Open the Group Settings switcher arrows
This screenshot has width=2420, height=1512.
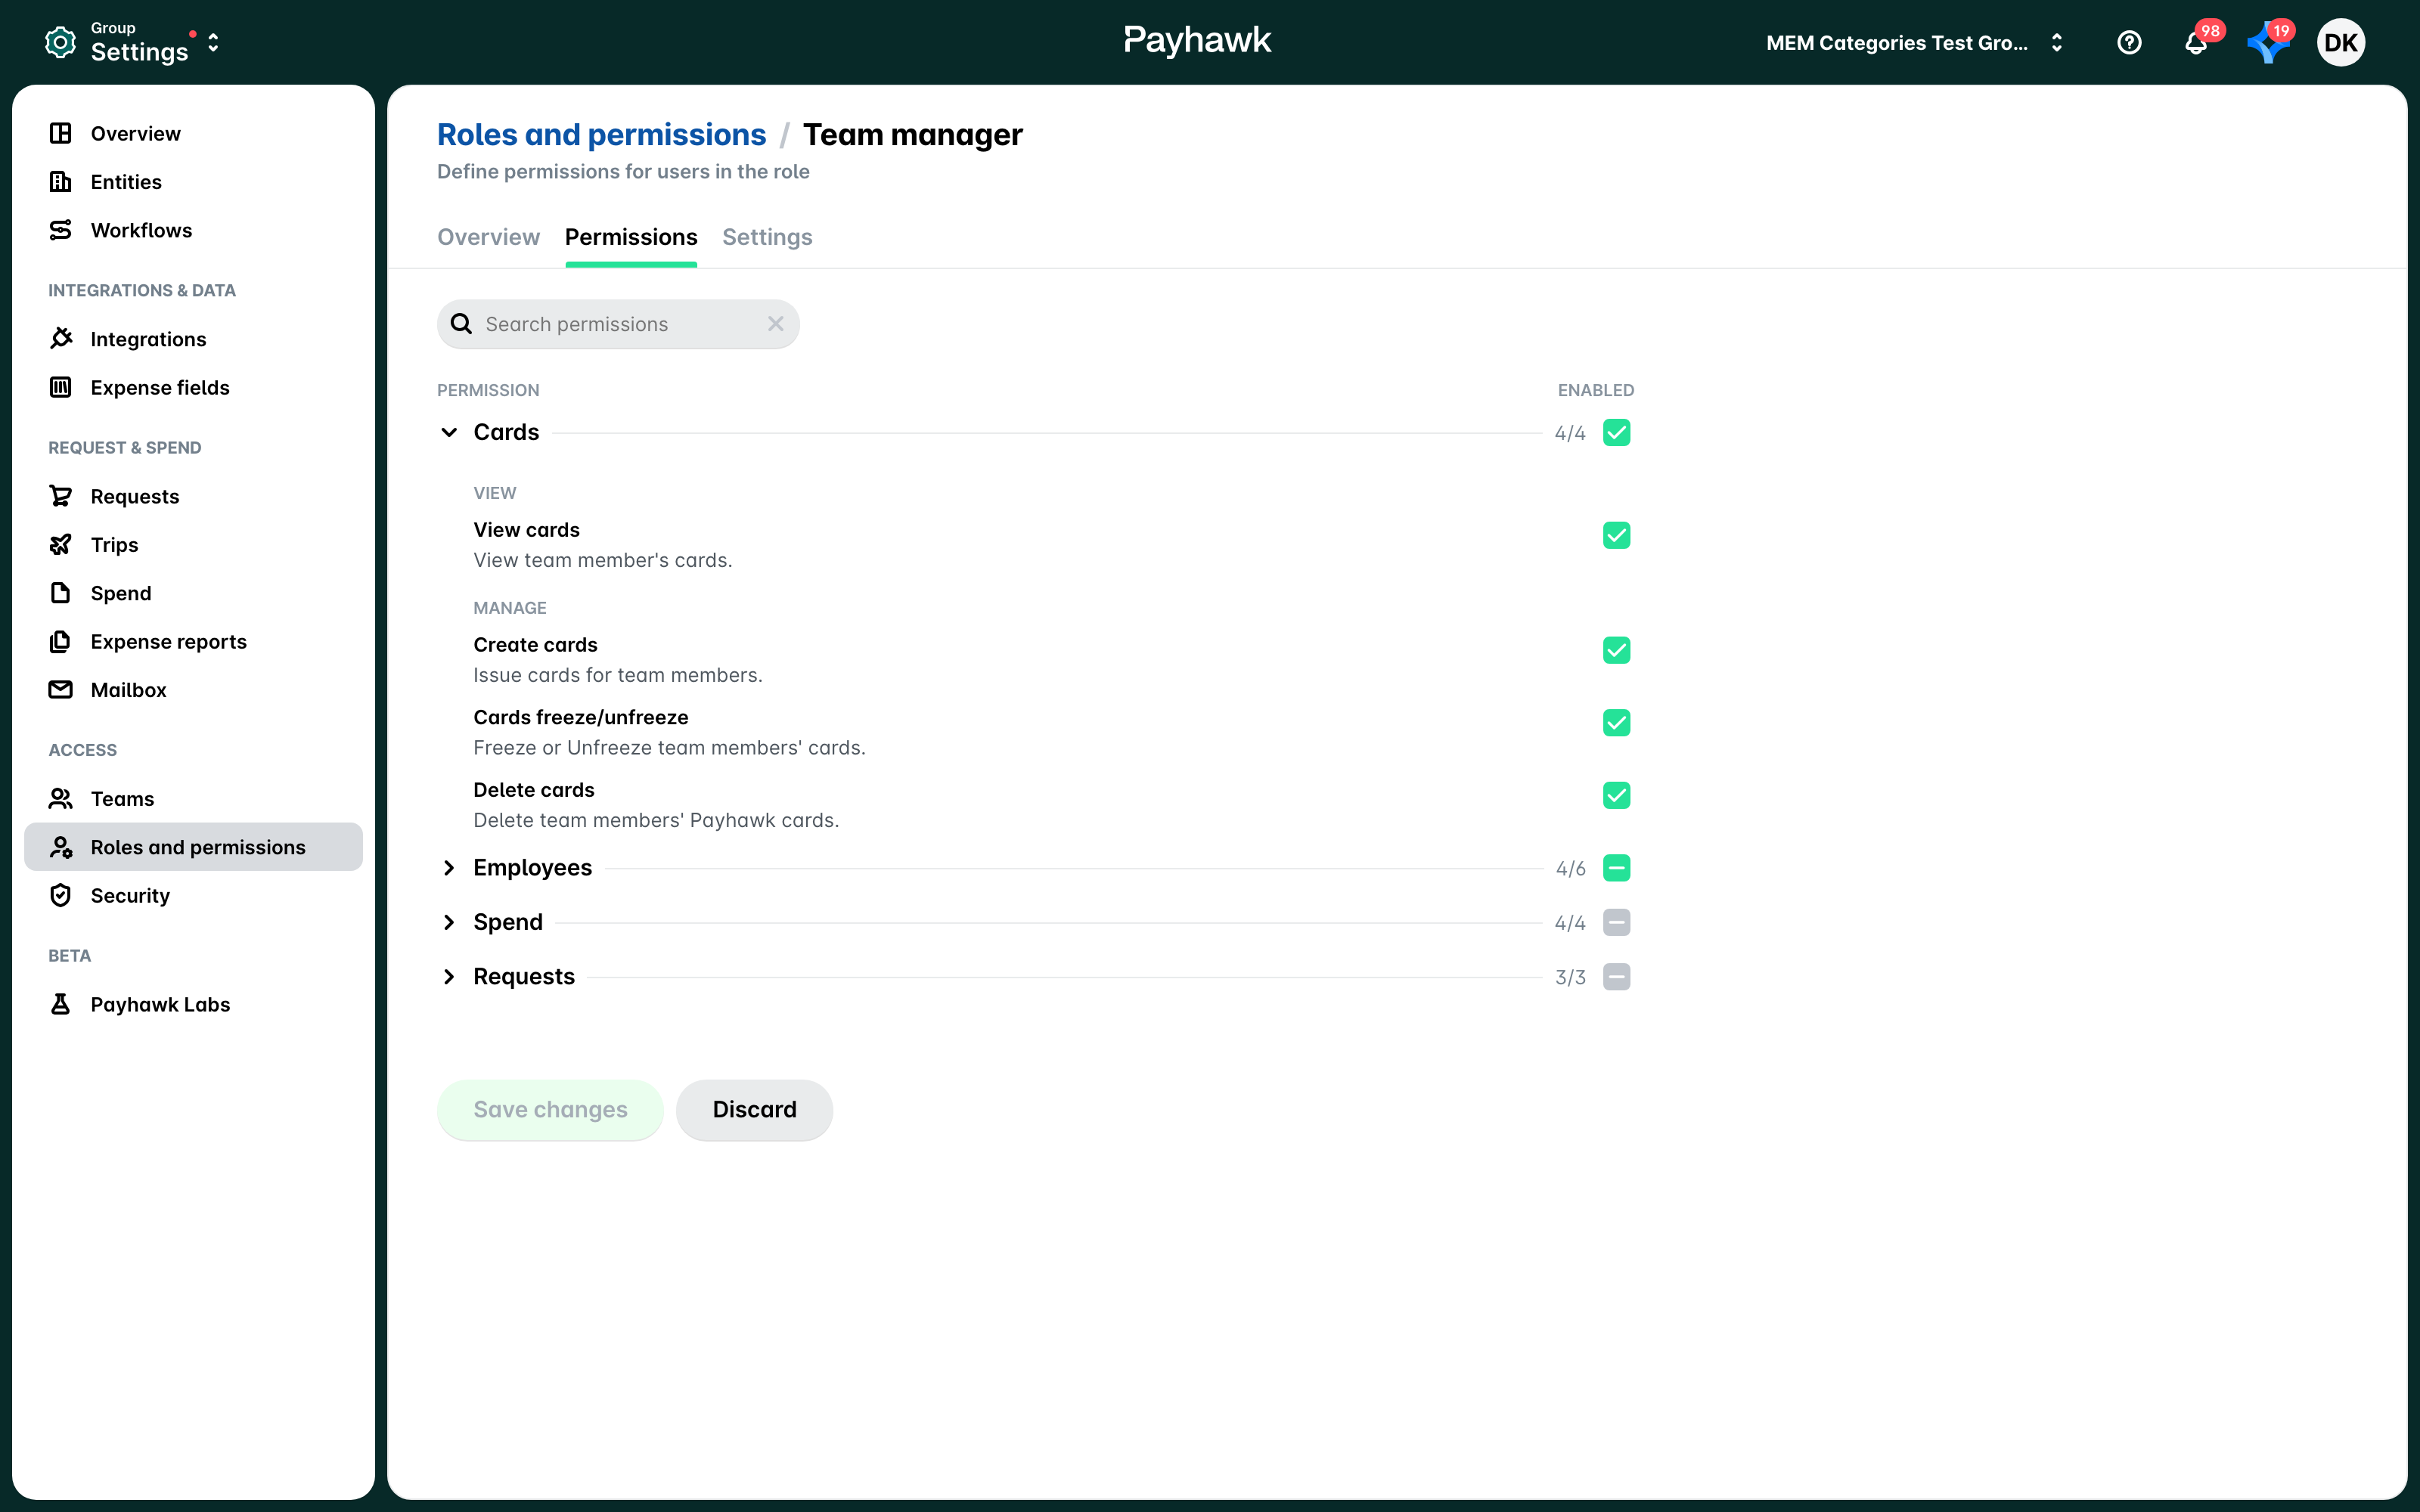(x=213, y=43)
